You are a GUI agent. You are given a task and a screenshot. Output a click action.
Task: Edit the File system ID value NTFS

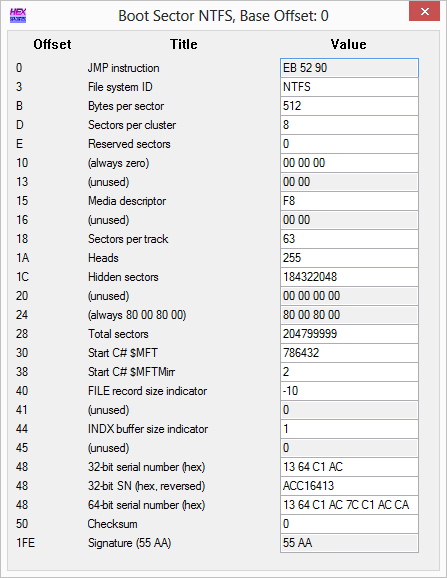[349, 87]
